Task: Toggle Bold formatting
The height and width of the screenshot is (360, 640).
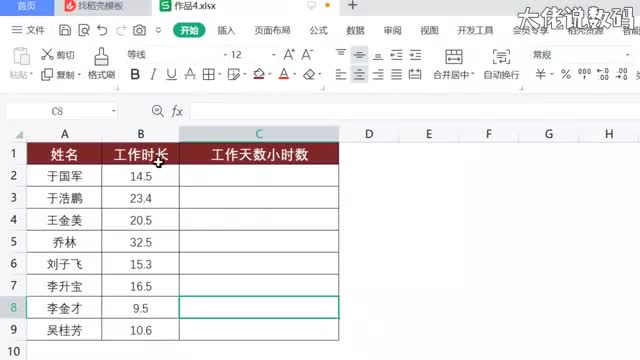Action: 135,74
